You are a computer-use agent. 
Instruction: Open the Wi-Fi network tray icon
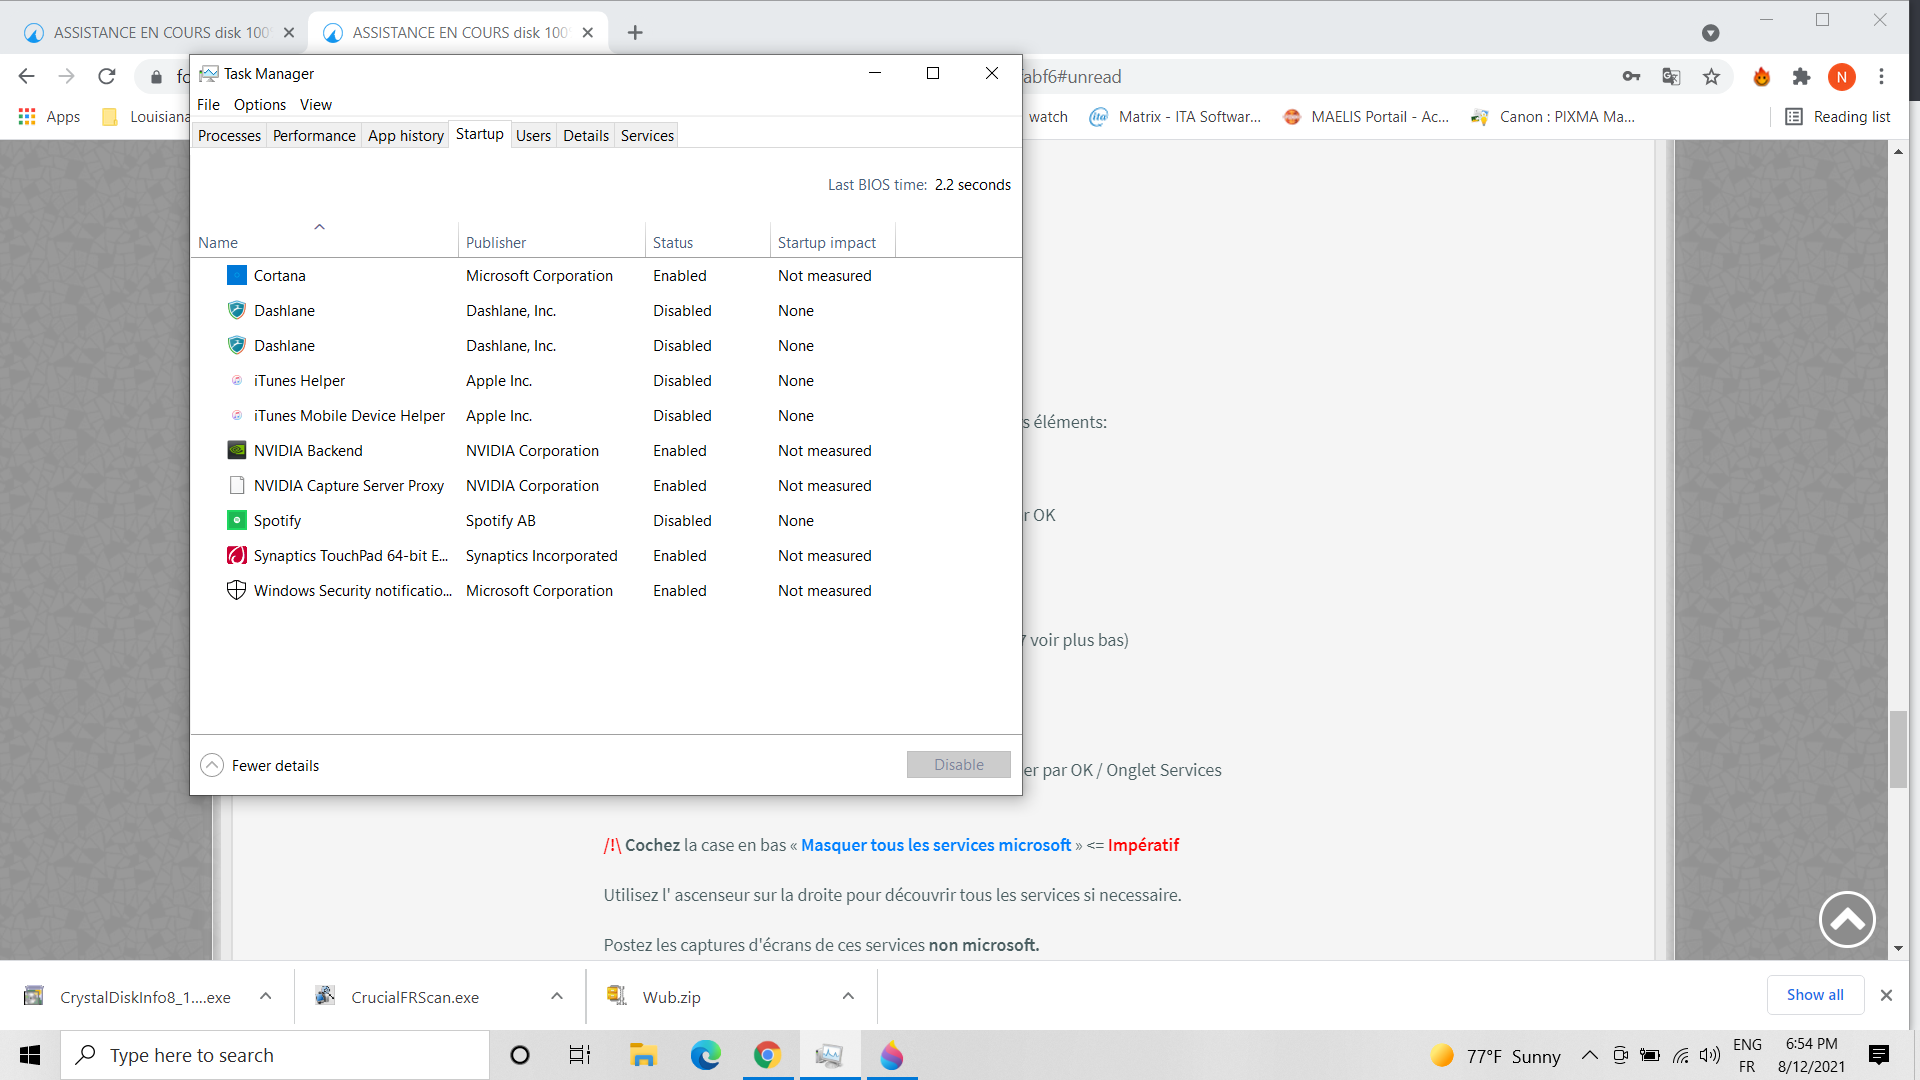point(1680,1055)
